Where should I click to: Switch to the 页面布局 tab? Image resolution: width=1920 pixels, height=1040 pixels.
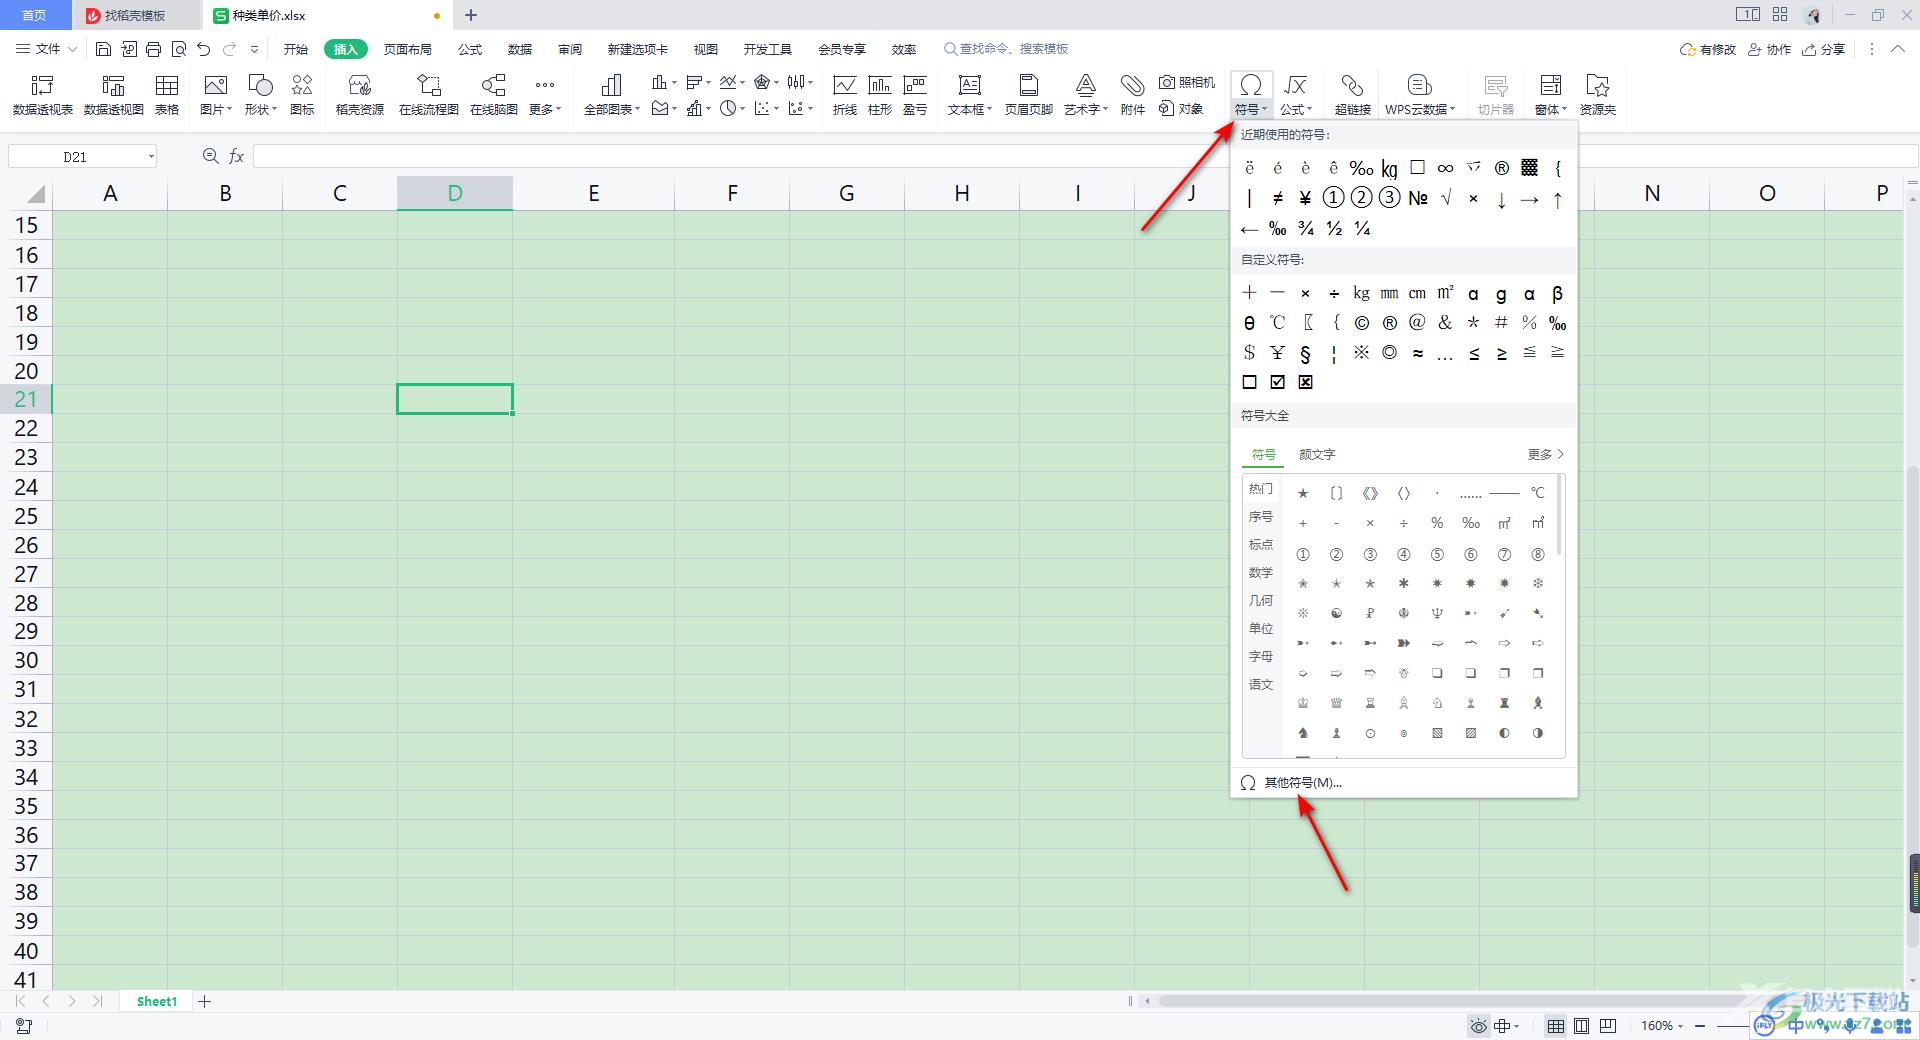click(408, 49)
